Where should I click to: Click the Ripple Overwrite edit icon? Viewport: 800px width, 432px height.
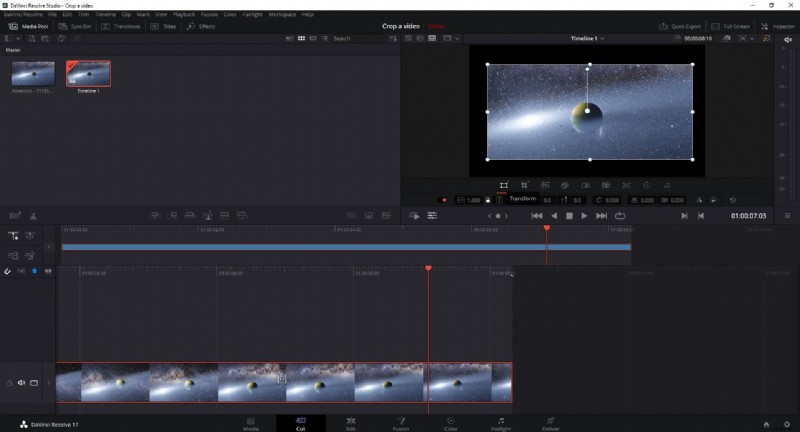point(190,216)
